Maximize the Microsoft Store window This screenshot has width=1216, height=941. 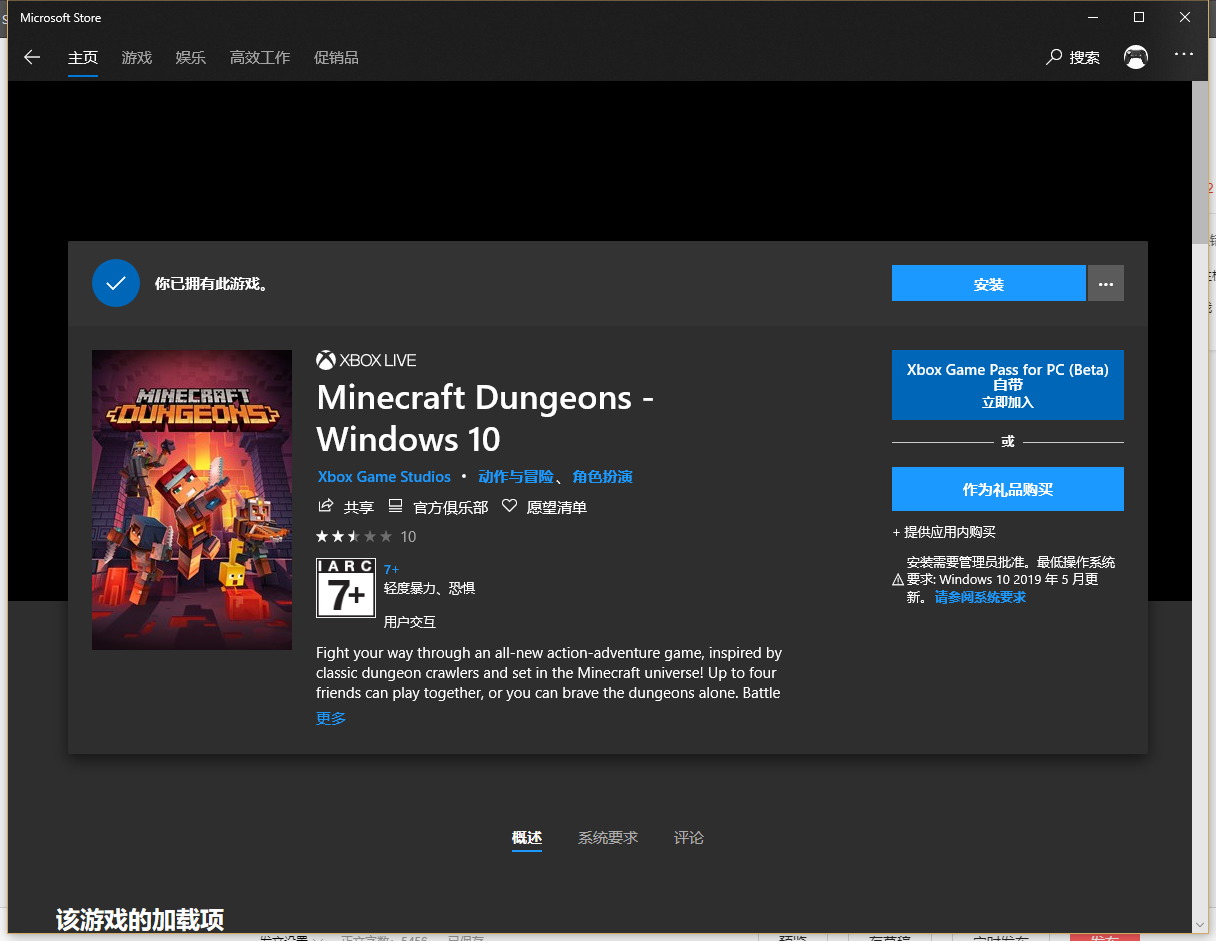pos(1138,17)
